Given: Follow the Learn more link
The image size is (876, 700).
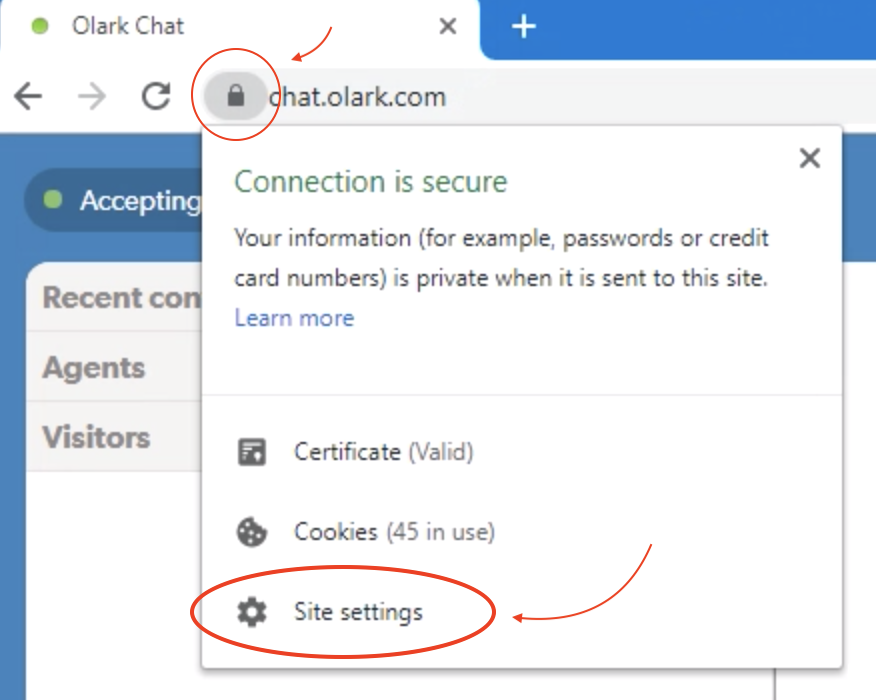Looking at the screenshot, I should (x=294, y=318).
